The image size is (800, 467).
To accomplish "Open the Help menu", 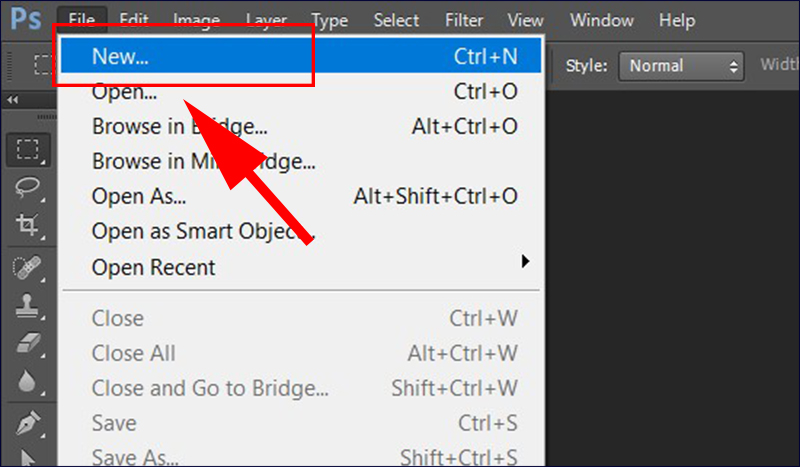I will point(677,20).
